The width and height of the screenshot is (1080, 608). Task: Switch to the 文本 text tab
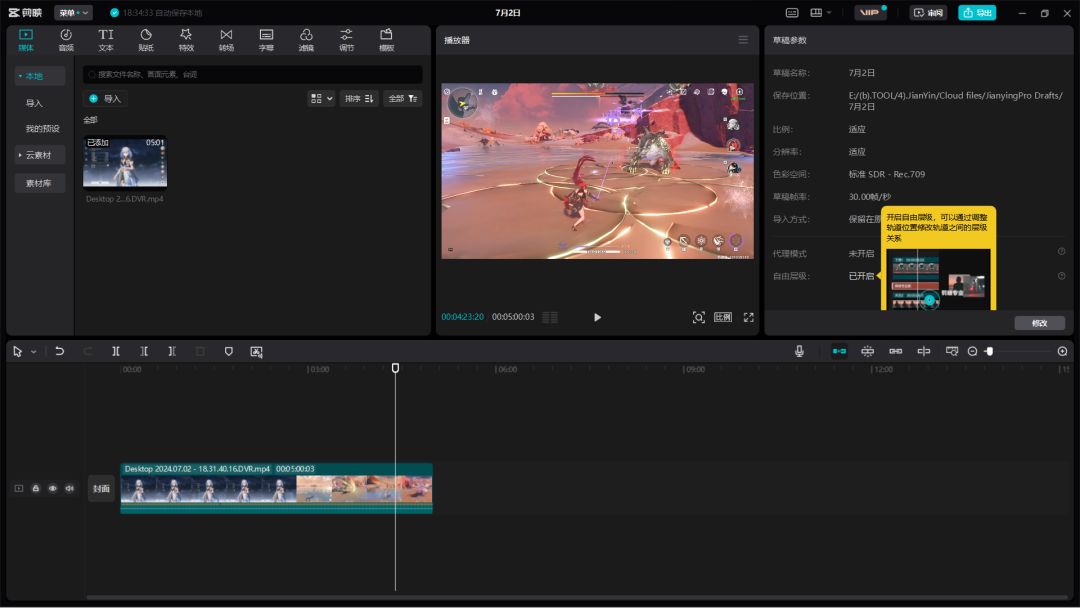pos(106,40)
